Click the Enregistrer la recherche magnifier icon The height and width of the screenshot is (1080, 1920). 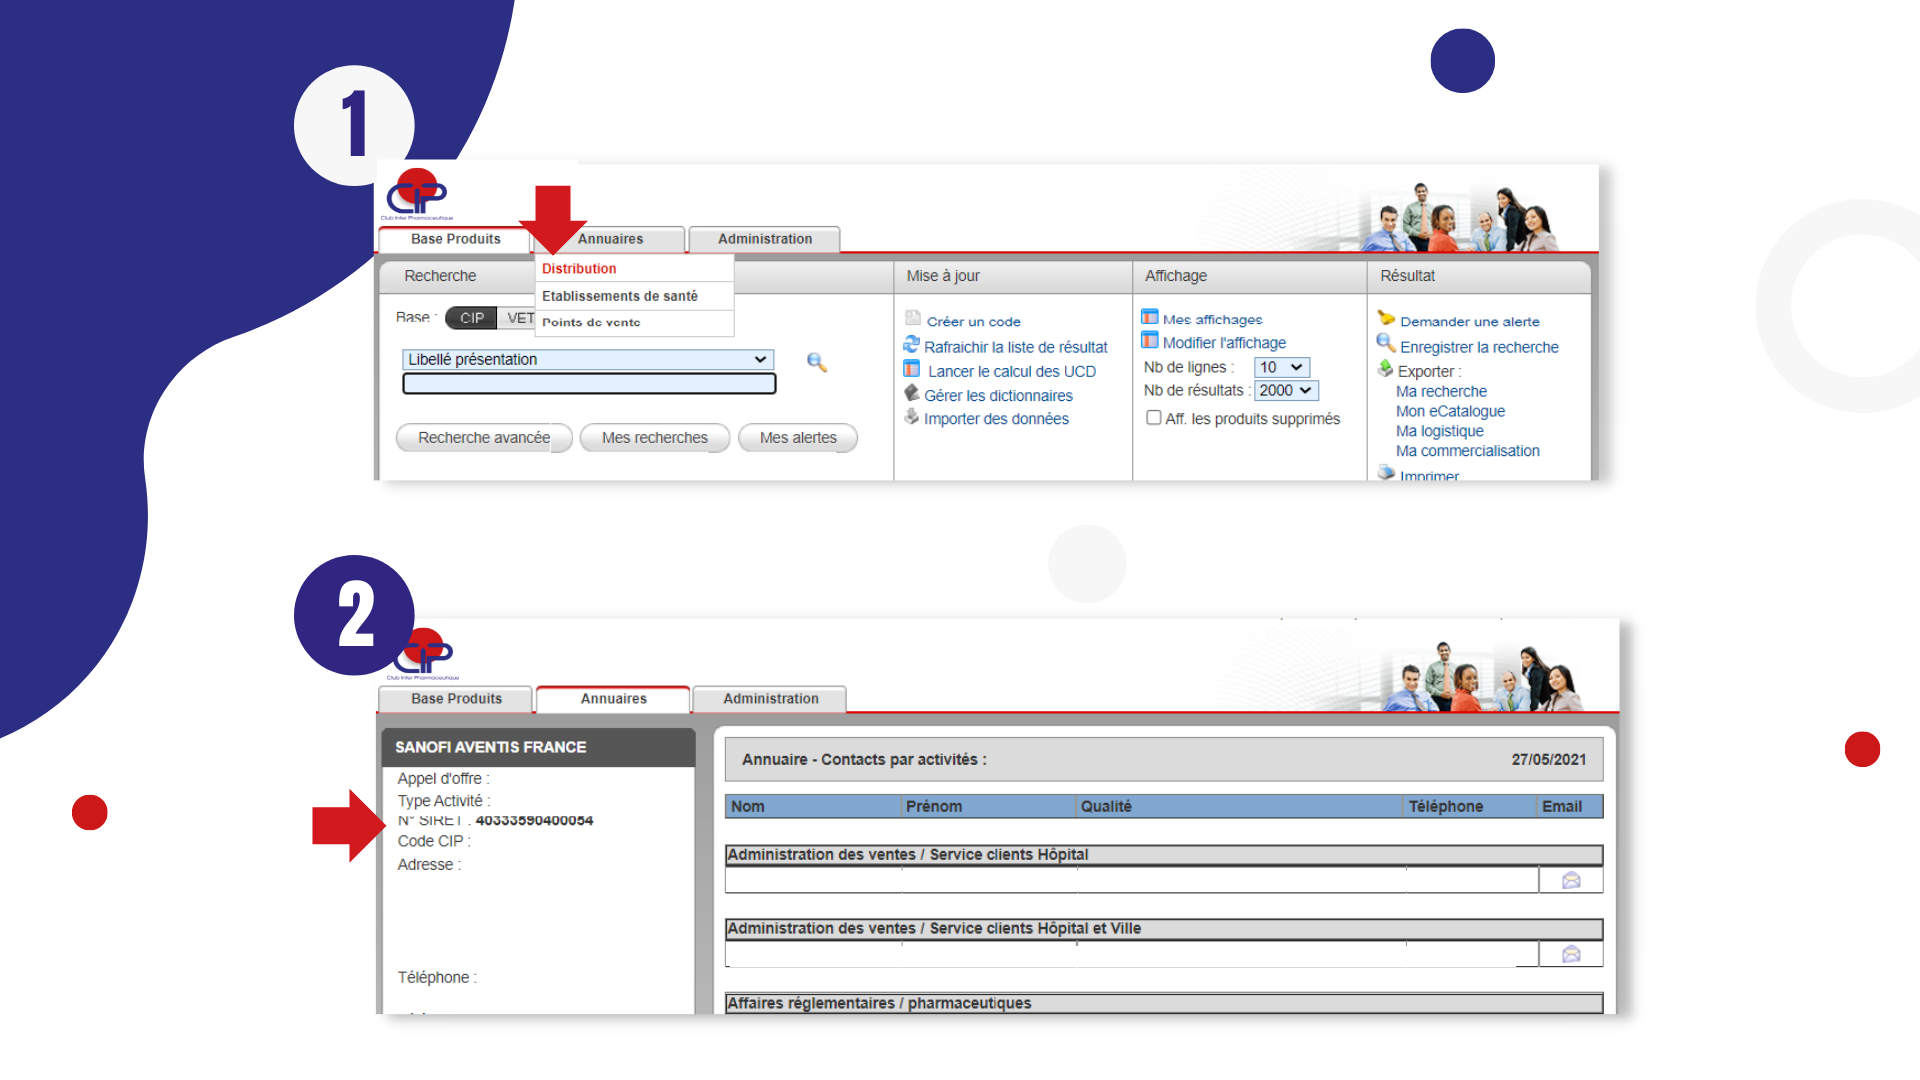tap(1386, 344)
